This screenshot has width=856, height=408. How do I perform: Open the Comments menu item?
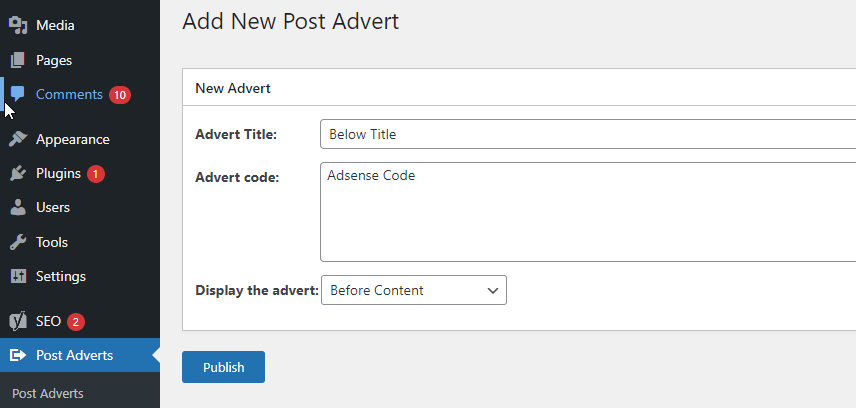pyautogui.click(x=69, y=94)
